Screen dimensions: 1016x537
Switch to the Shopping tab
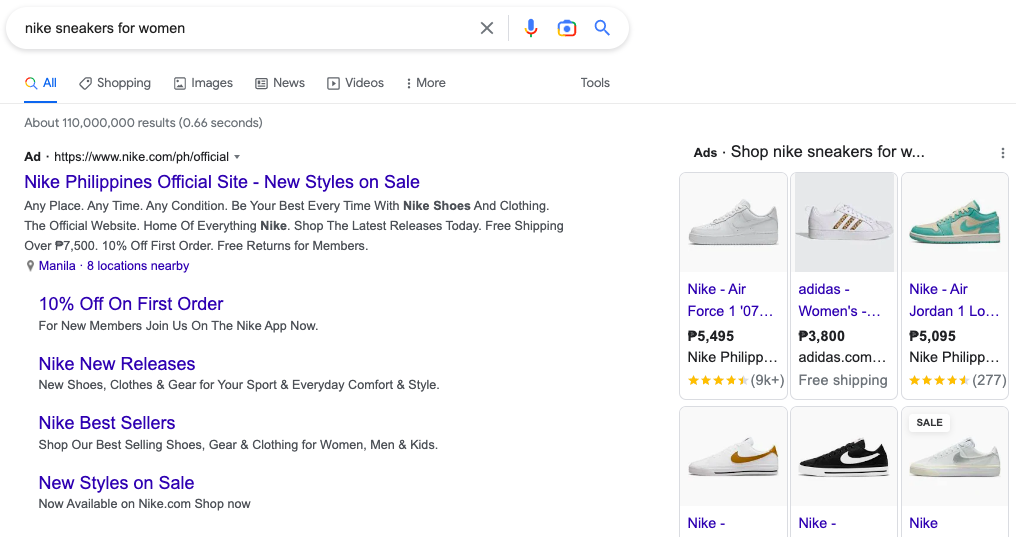[115, 83]
